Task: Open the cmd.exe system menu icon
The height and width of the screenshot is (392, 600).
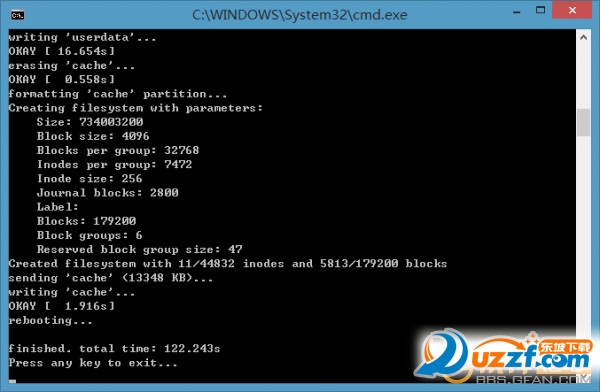Action: [x=18, y=15]
